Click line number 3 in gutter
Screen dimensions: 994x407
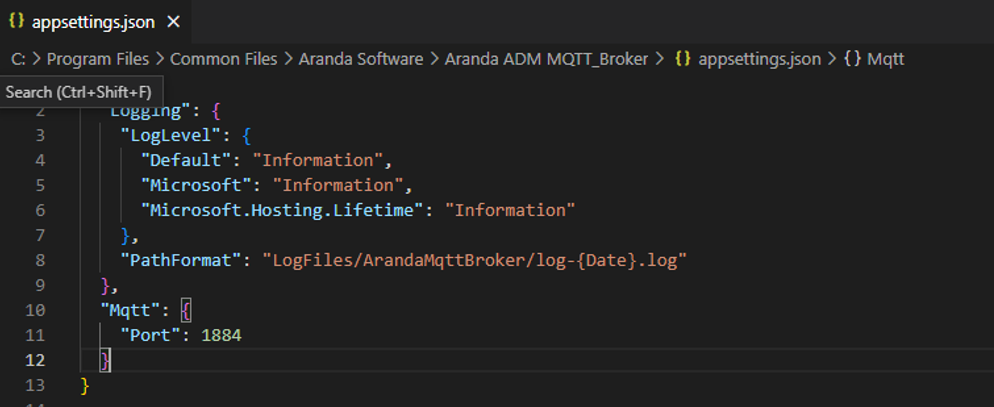41,135
